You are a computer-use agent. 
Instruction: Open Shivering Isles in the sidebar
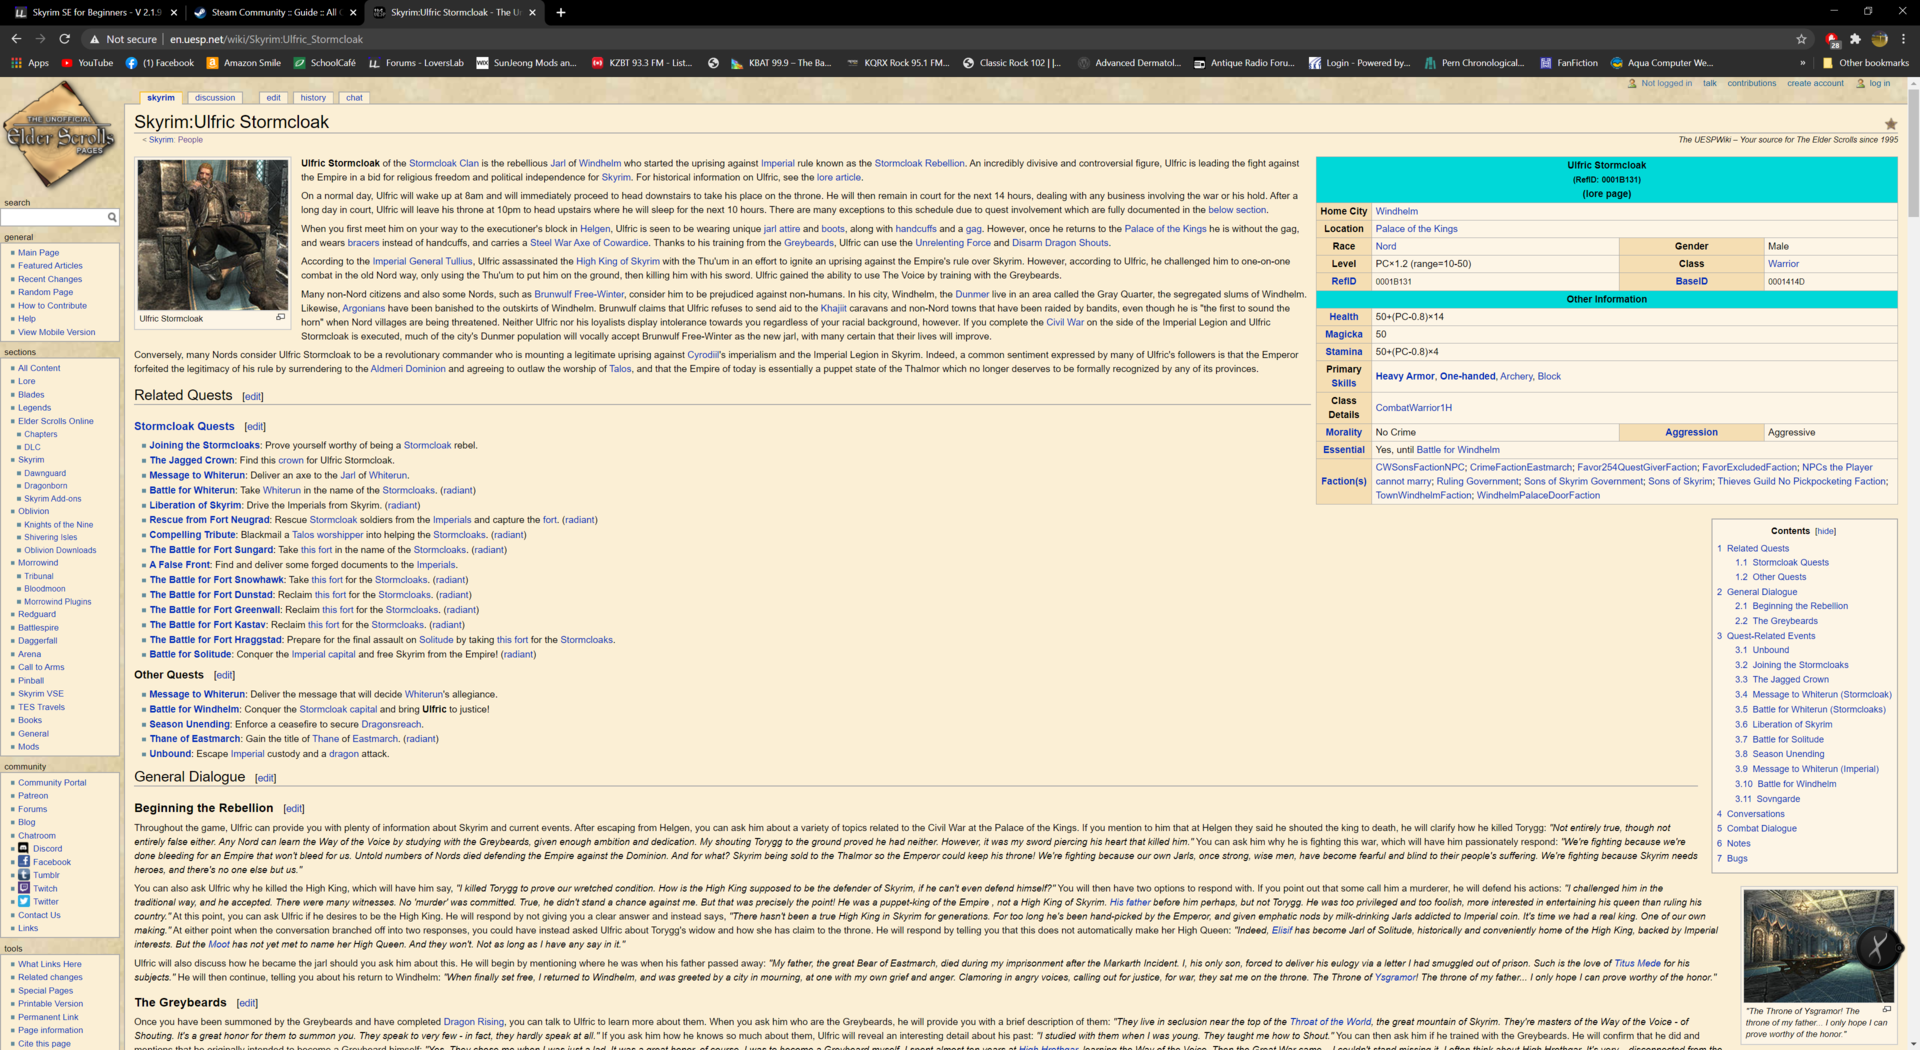(x=50, y=537)
